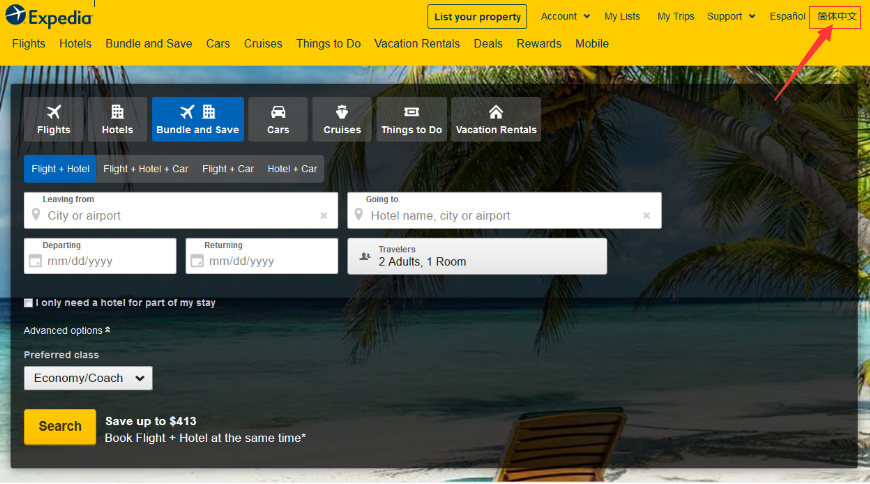870x484 pixels.
Task: Open Cruises in the top navigation menu
Action: tap(263, 44)
